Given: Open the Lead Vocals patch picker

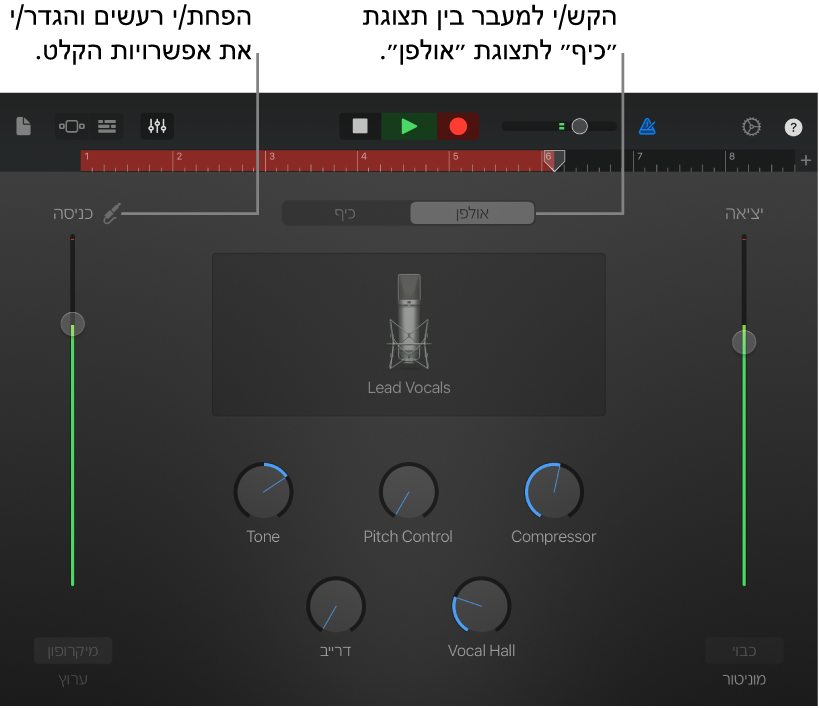Looking at the screenshot, I should pos(408,334).
